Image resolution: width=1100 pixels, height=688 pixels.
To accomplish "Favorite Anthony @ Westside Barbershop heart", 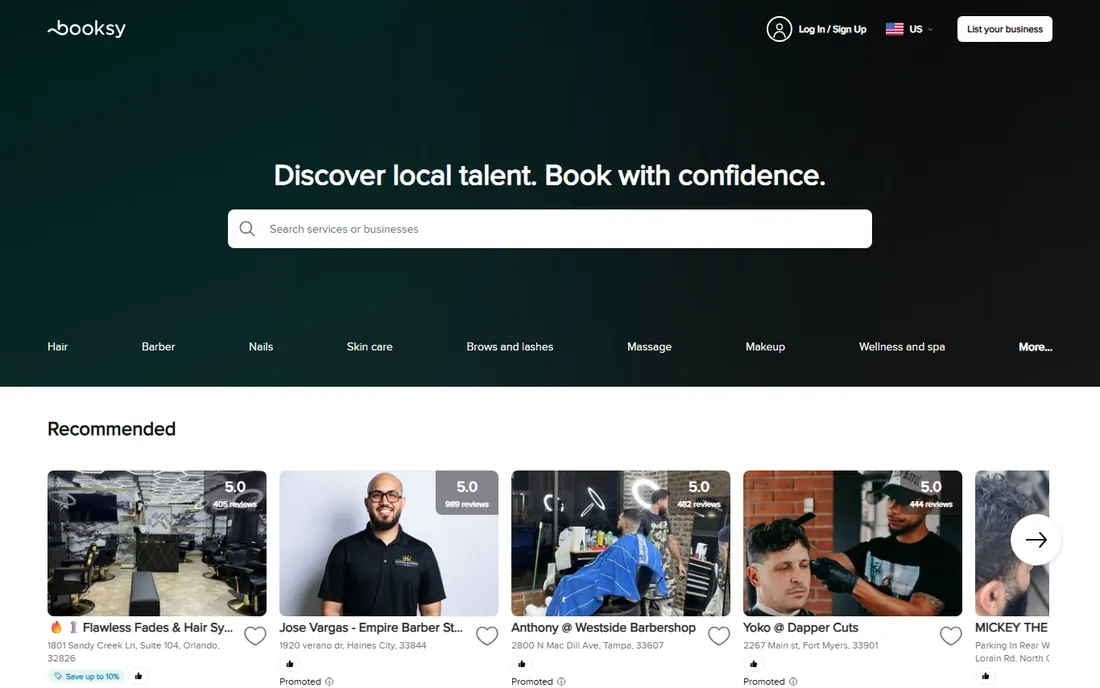I will tap(719, 635).
